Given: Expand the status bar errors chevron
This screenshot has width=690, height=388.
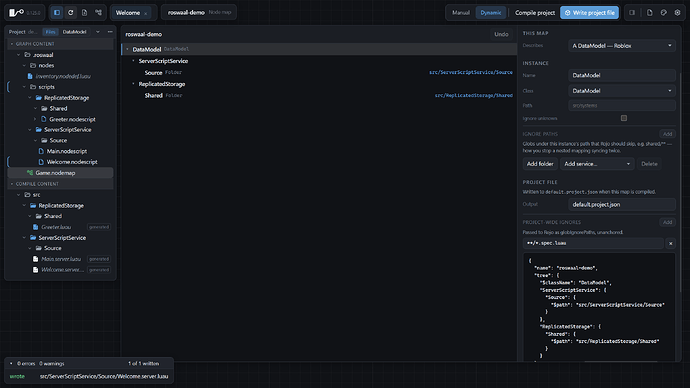Looking at the screenshot, I should 11,363.
